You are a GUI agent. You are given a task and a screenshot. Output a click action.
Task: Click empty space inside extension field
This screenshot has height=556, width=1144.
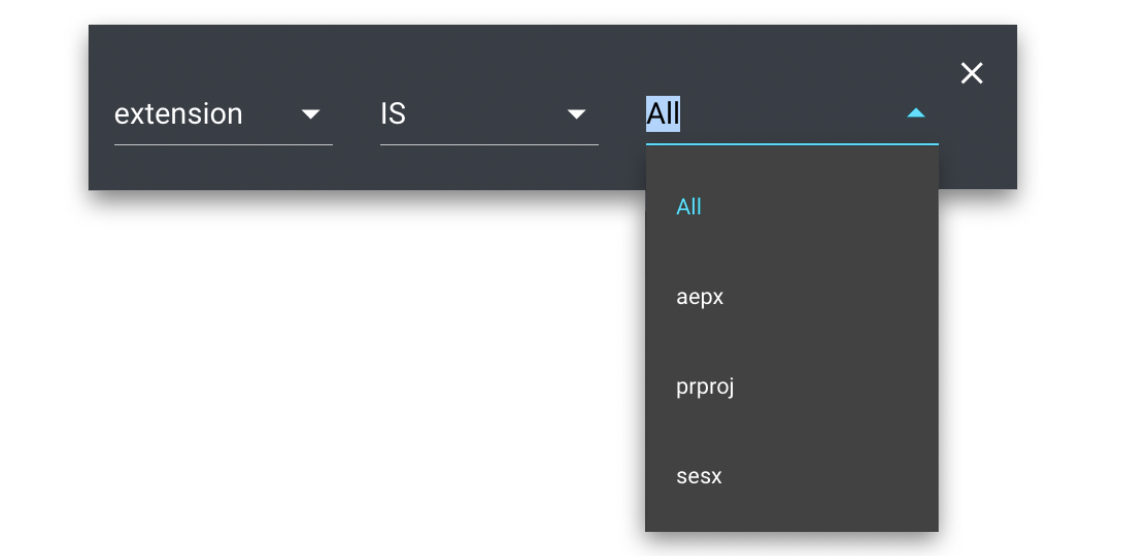(270, 114)
